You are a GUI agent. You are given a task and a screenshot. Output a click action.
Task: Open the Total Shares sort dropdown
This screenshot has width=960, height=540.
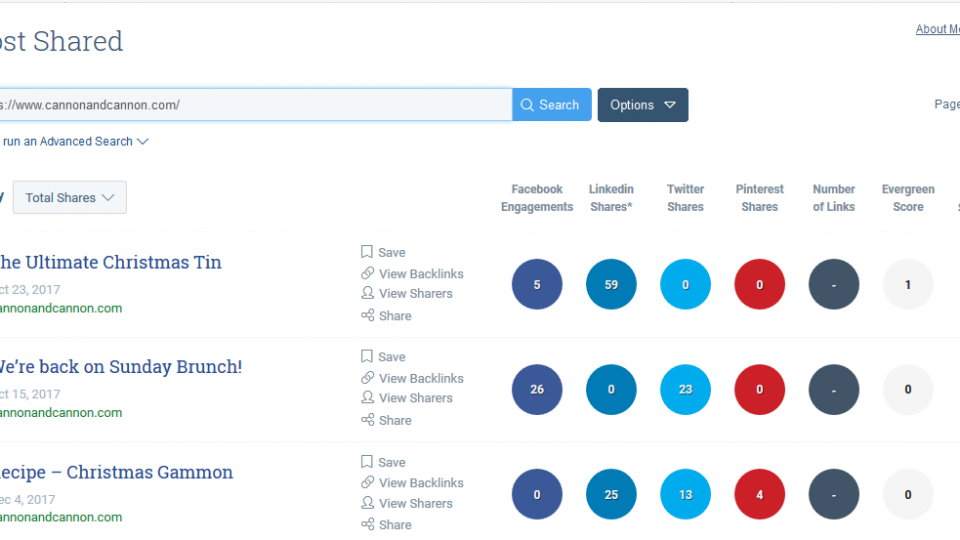(70, 197)
